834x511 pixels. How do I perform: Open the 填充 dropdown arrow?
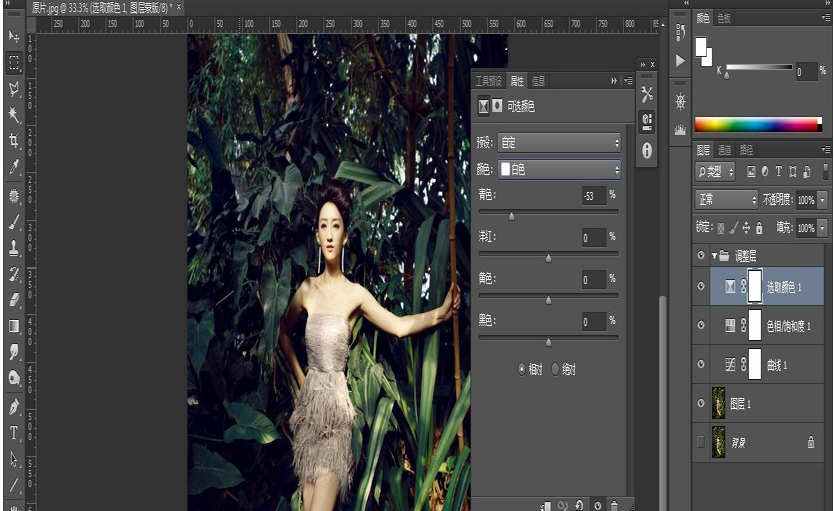823,228
